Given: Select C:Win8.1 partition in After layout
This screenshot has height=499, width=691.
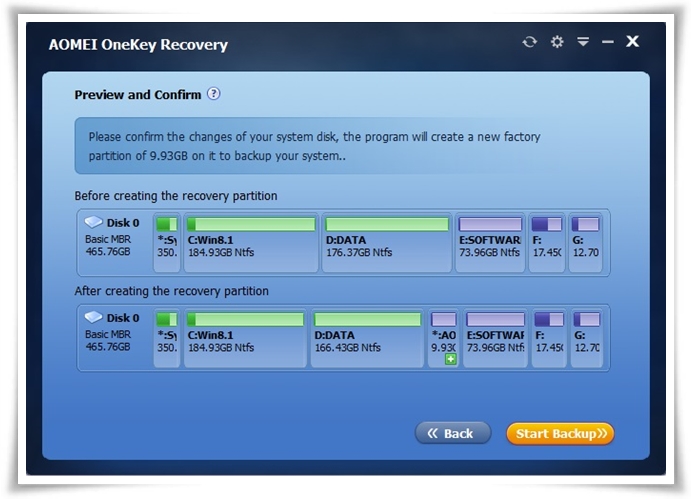Looking at the screenshot, I should (245, 338).
